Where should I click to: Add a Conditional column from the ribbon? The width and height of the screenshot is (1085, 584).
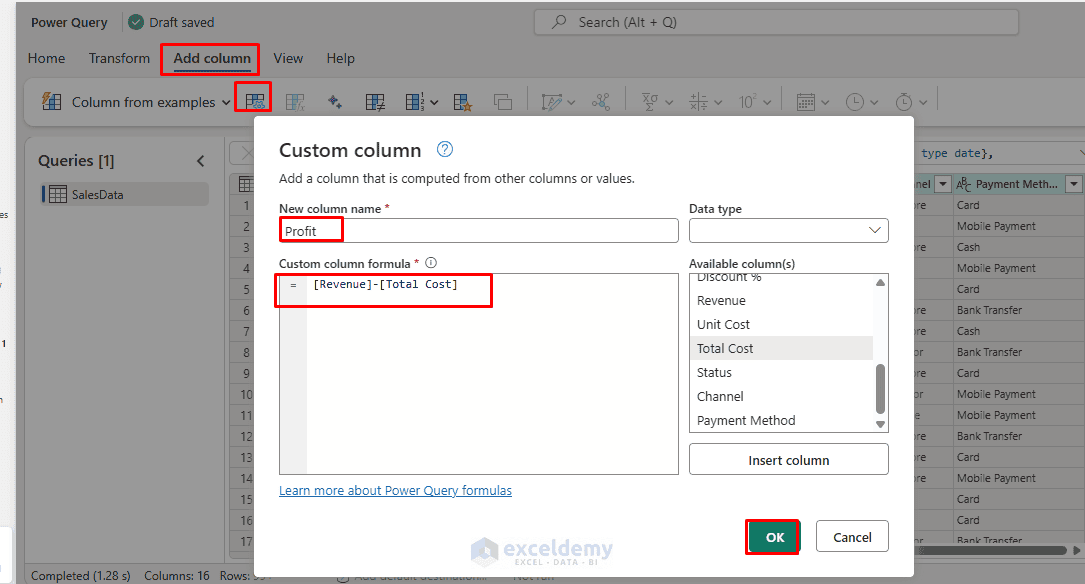375,102
